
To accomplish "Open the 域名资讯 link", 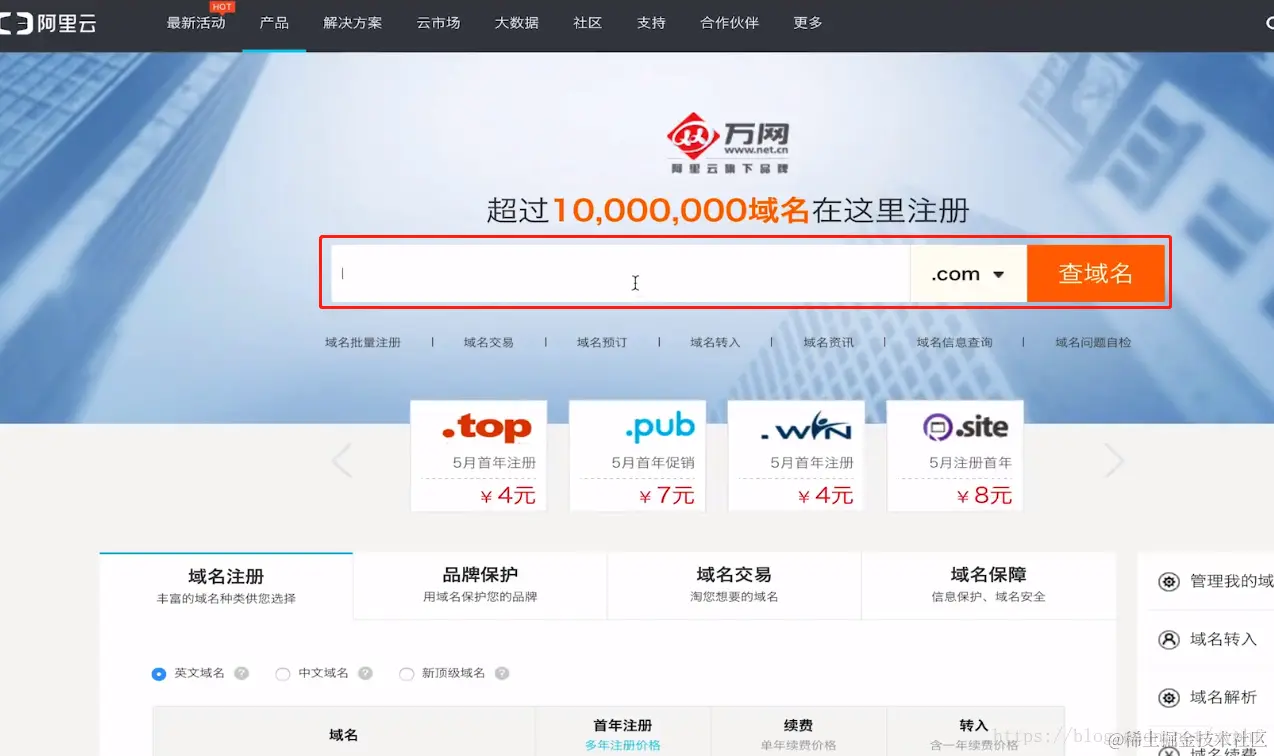I will tap(829, 342).
